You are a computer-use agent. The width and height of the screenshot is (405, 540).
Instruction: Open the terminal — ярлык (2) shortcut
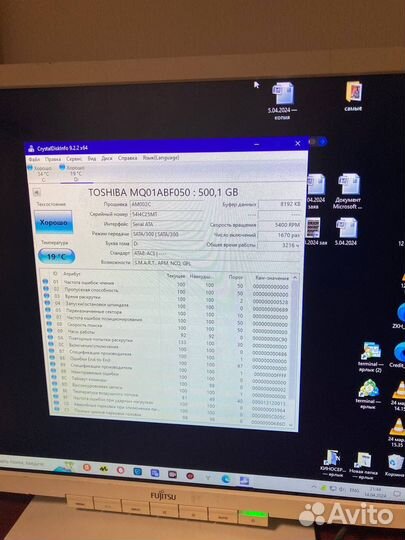pyautogui.click(x=370, y=357)
